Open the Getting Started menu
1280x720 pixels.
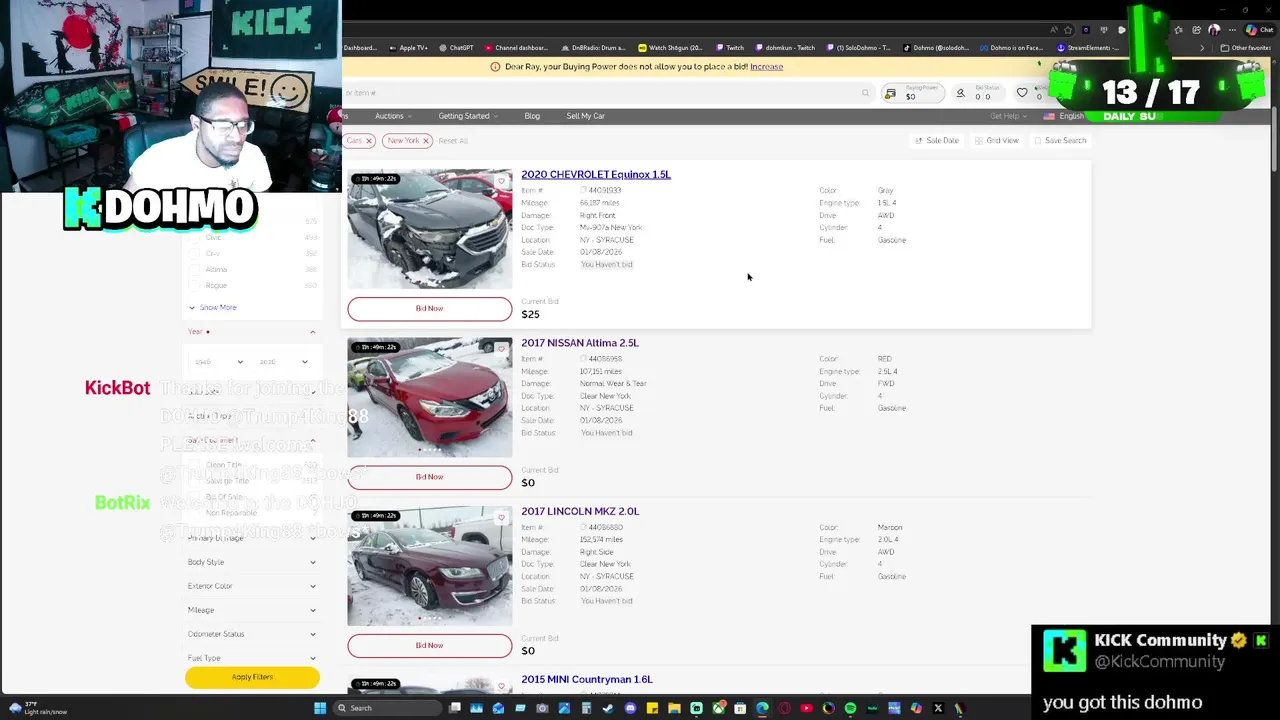[468, 116]
